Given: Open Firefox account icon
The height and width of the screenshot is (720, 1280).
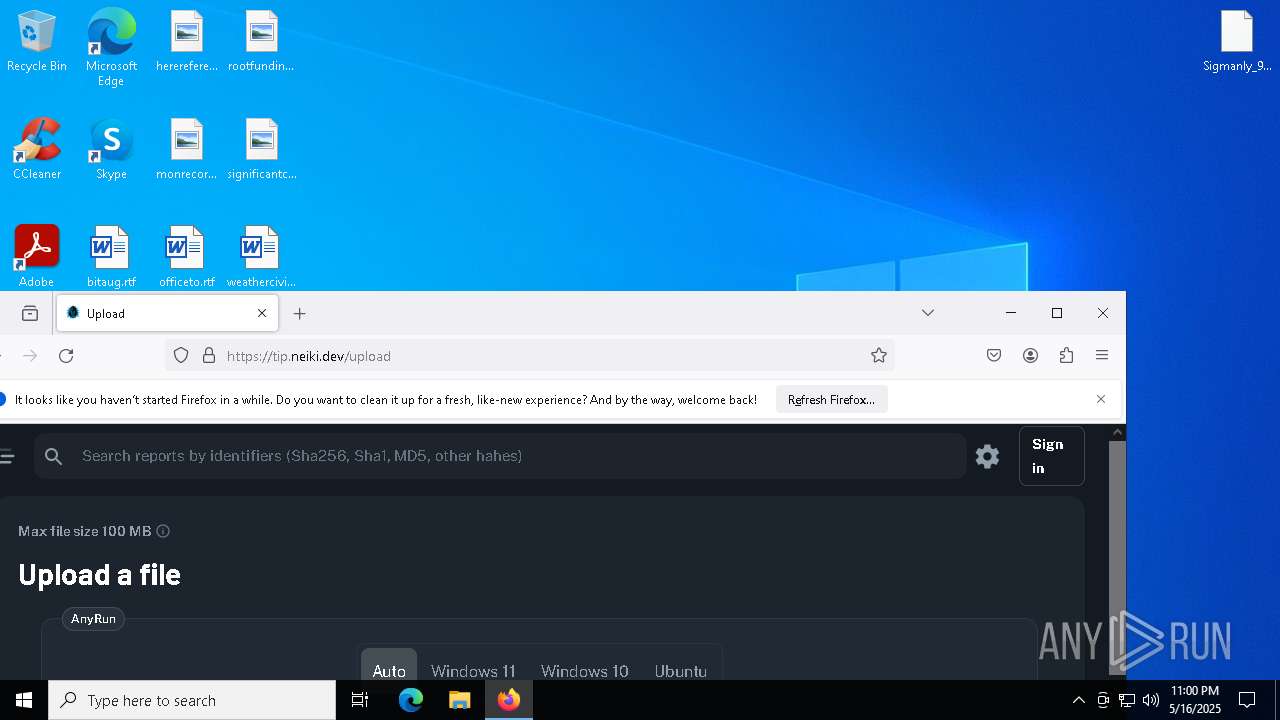Looking at the screenshot, I should [x=1030, y=356].
